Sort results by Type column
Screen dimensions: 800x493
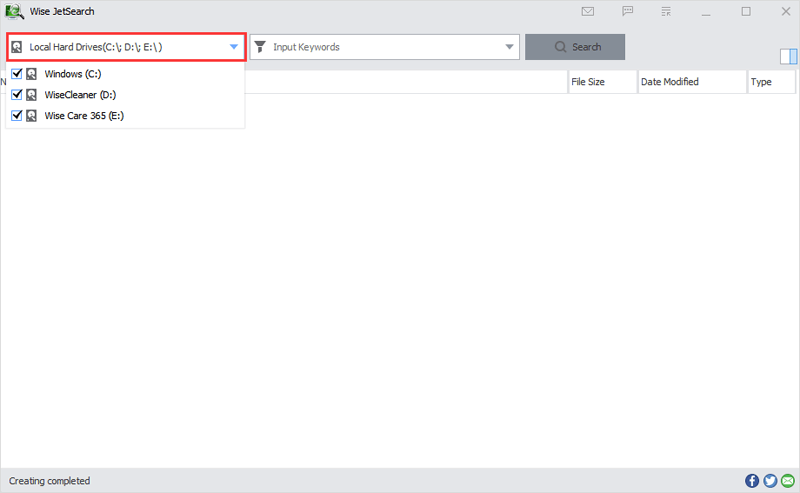tap(771, 82)
